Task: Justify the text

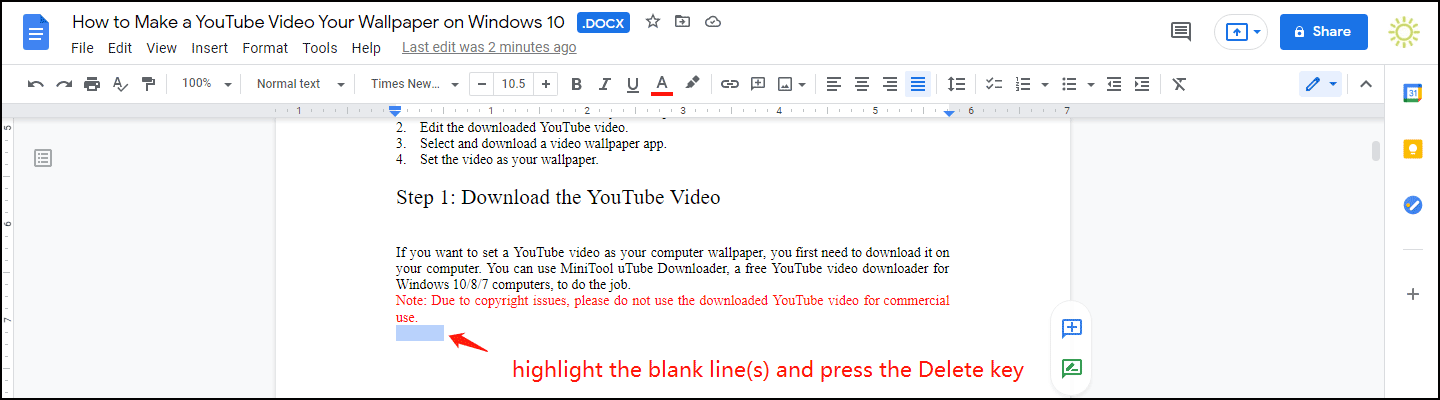Action: 918,84
